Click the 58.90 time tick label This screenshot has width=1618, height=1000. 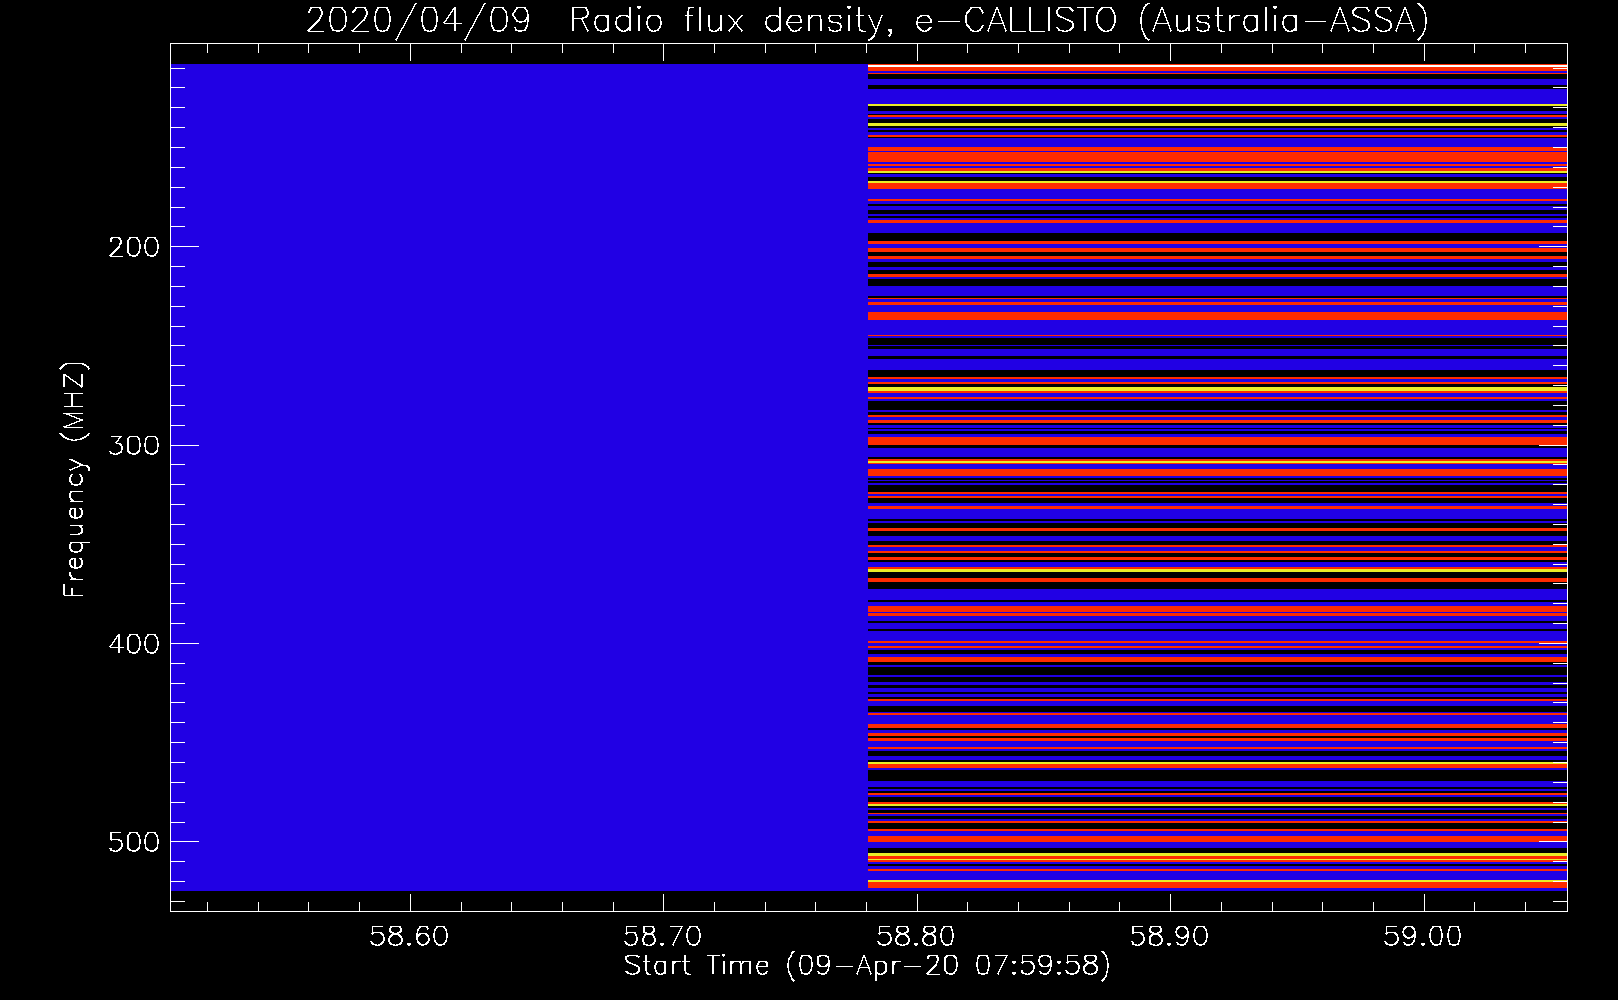pos(1169,937)
